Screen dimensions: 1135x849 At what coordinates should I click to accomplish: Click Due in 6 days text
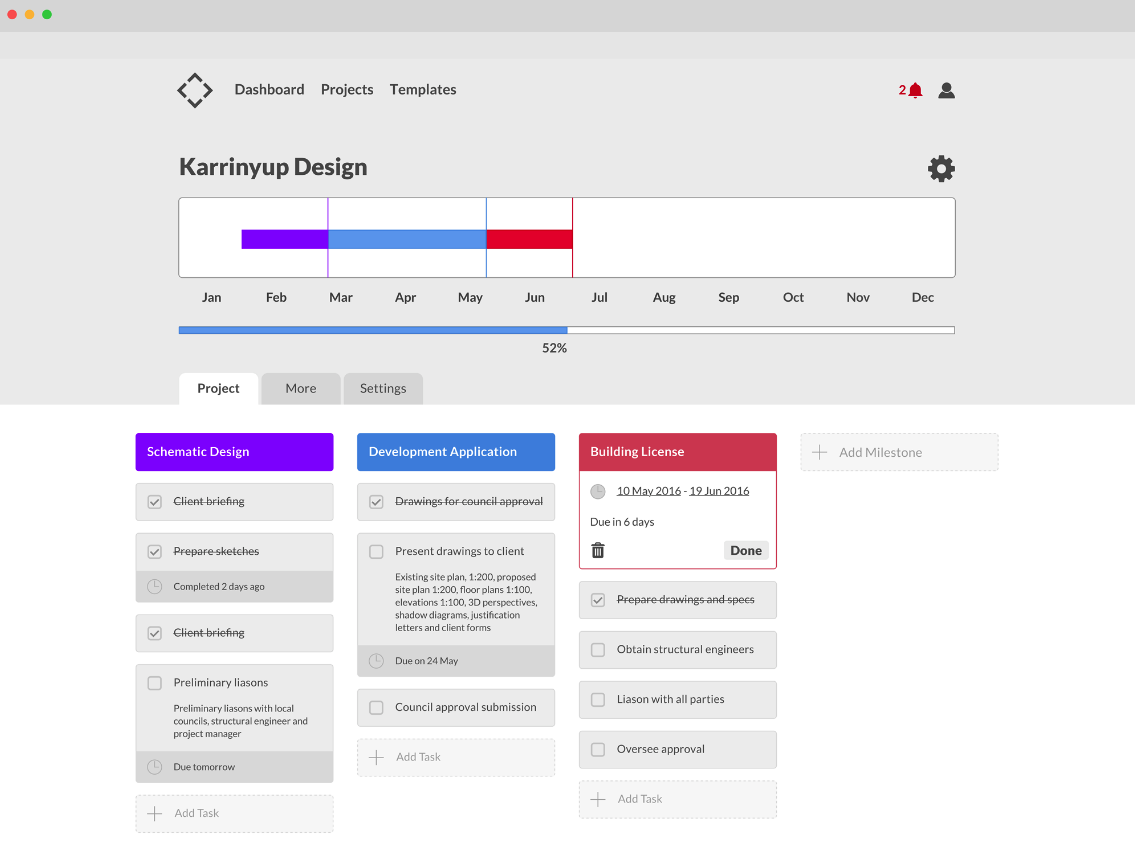[x=622, y=522]
